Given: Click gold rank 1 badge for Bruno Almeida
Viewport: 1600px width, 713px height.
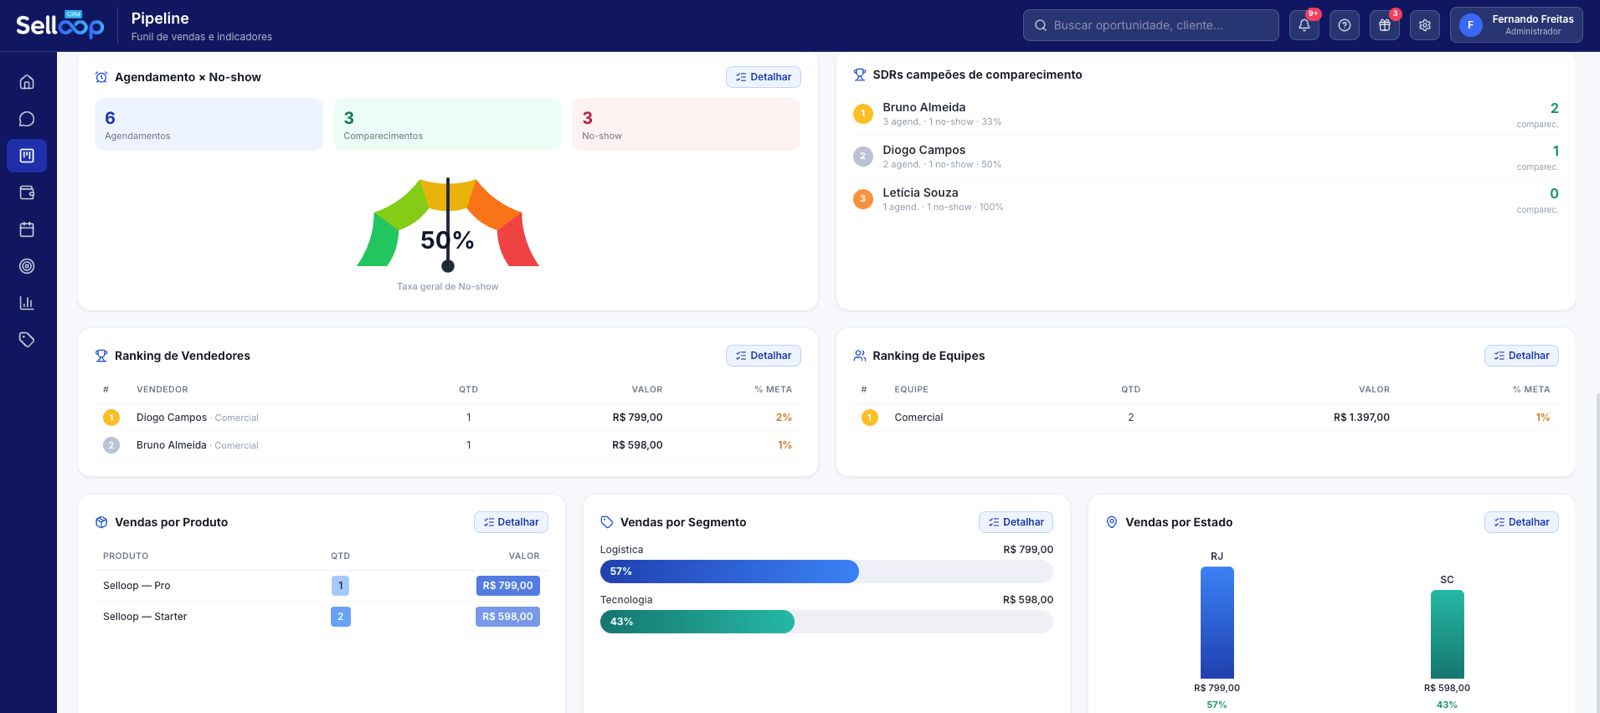Looking at the screenshot, I should [x=863, y=114].
